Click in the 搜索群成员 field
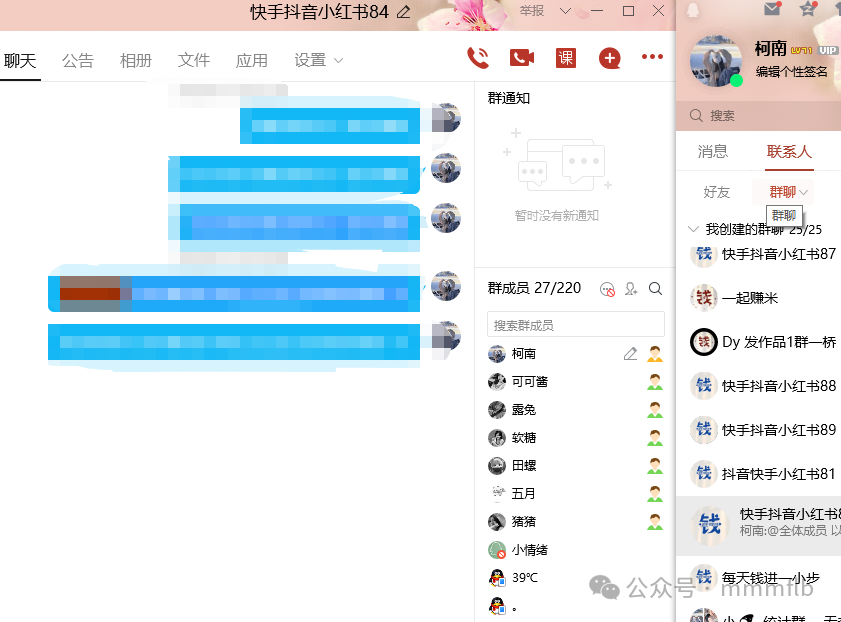 576,324
